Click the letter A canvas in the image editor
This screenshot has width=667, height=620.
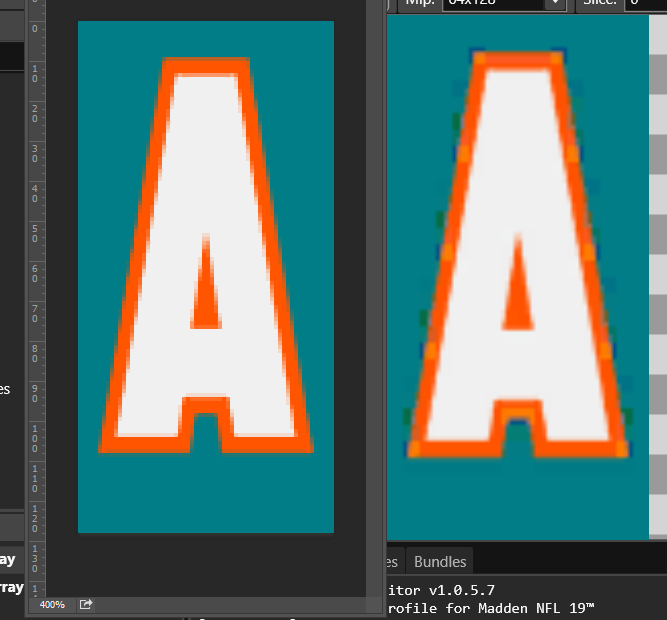(x=206, y=277)
